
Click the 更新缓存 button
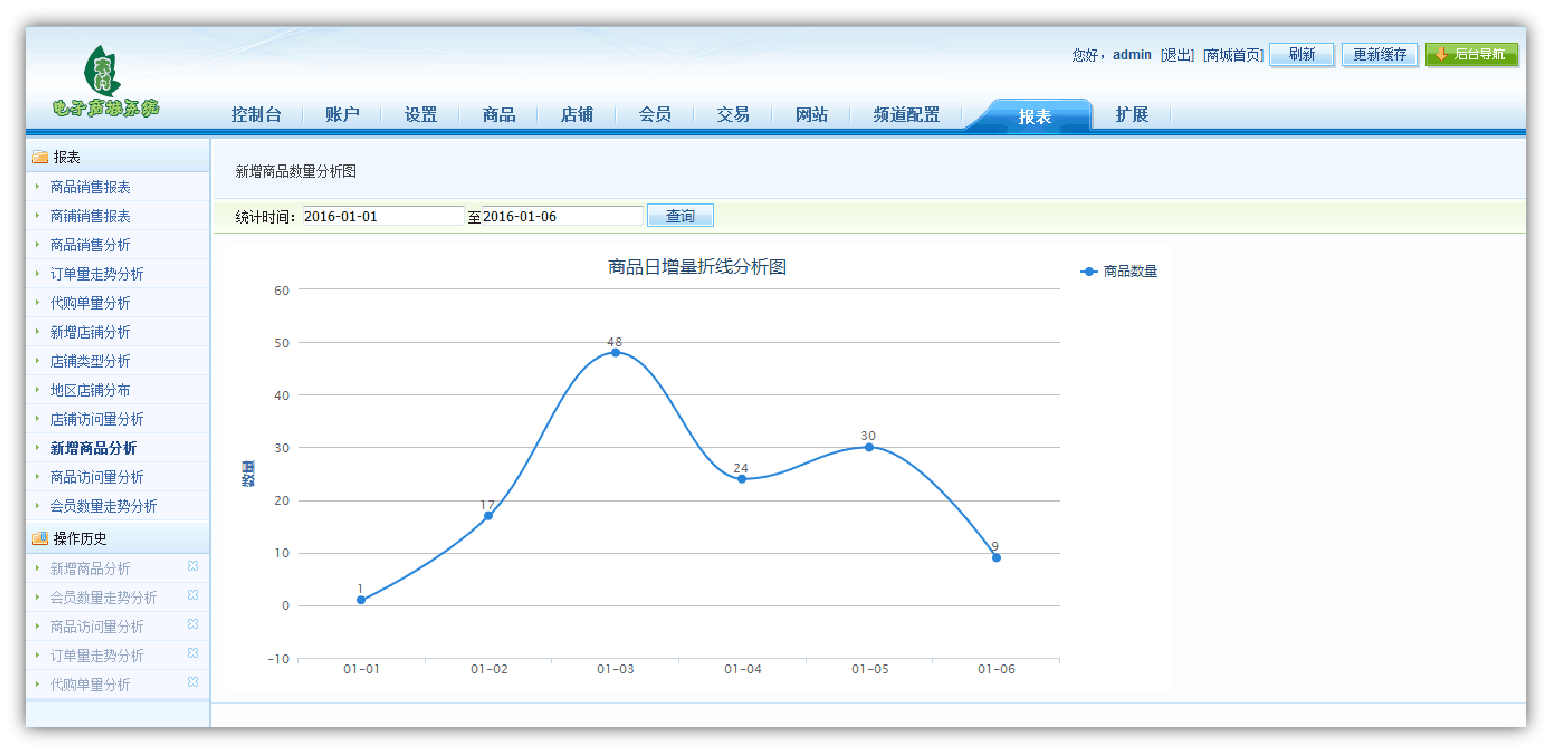tap(1379, 55)
